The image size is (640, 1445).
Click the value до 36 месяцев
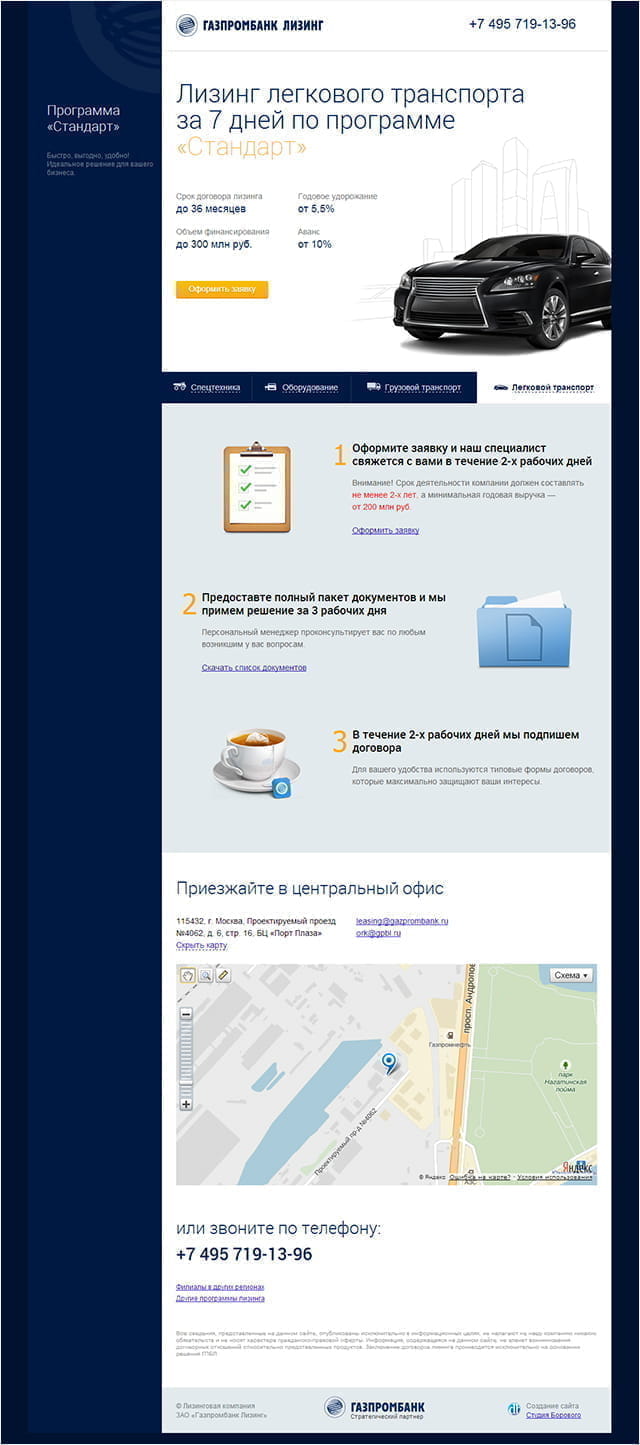click(211, 209)
